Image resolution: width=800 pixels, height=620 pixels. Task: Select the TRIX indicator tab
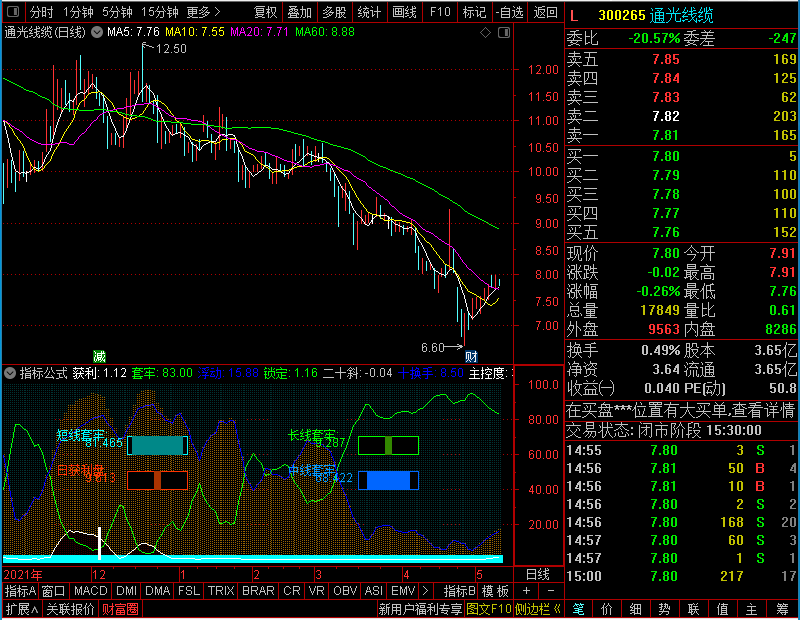[220, 591]
